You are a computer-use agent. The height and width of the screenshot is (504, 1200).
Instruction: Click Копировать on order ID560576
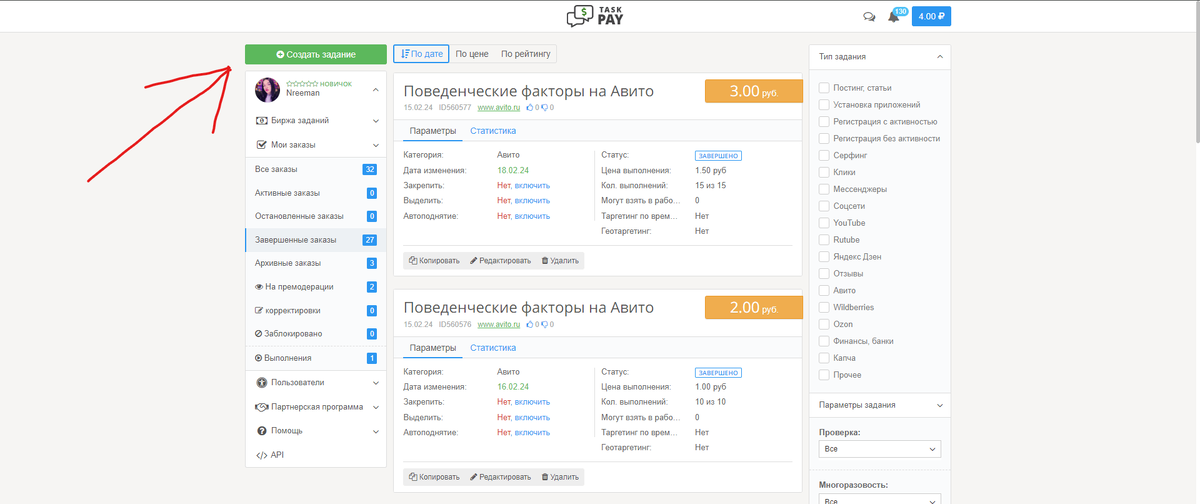click(434, 477)
